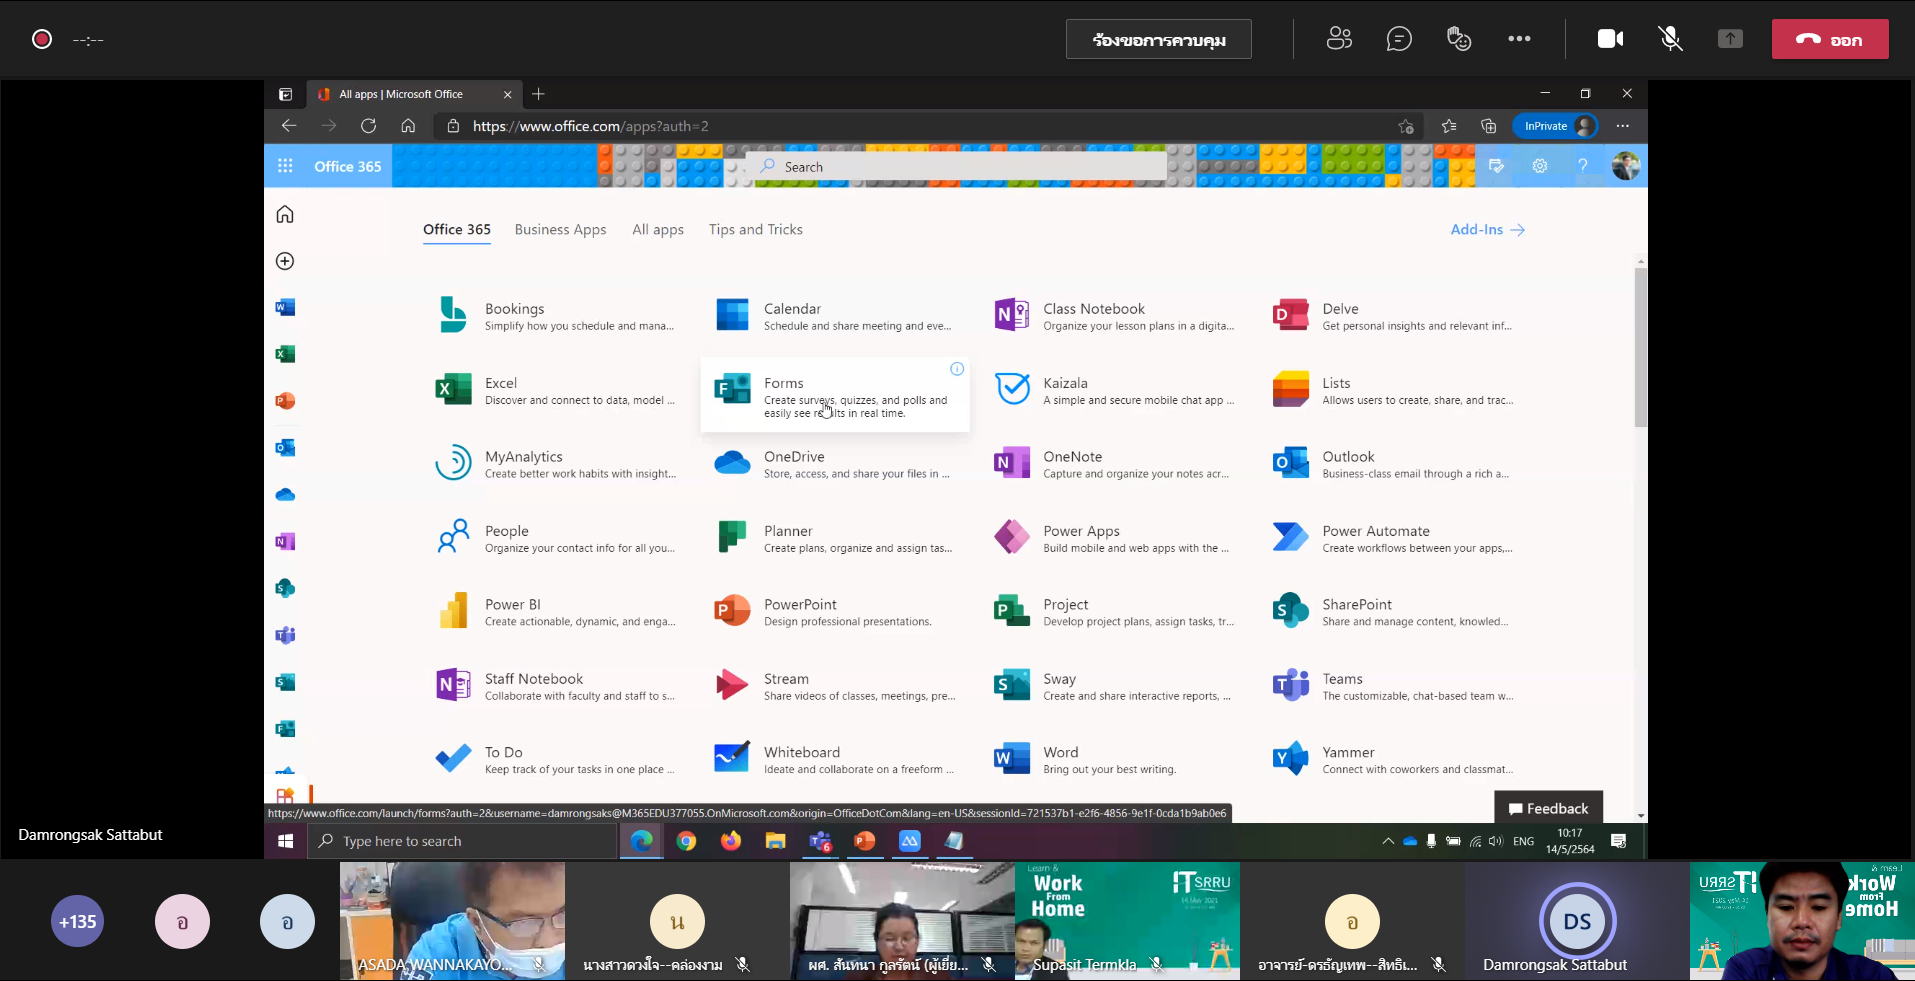Switch to the Business Apps tab
The height and width of the screenshot is (981, 1915).
click(x=560, y=229)
